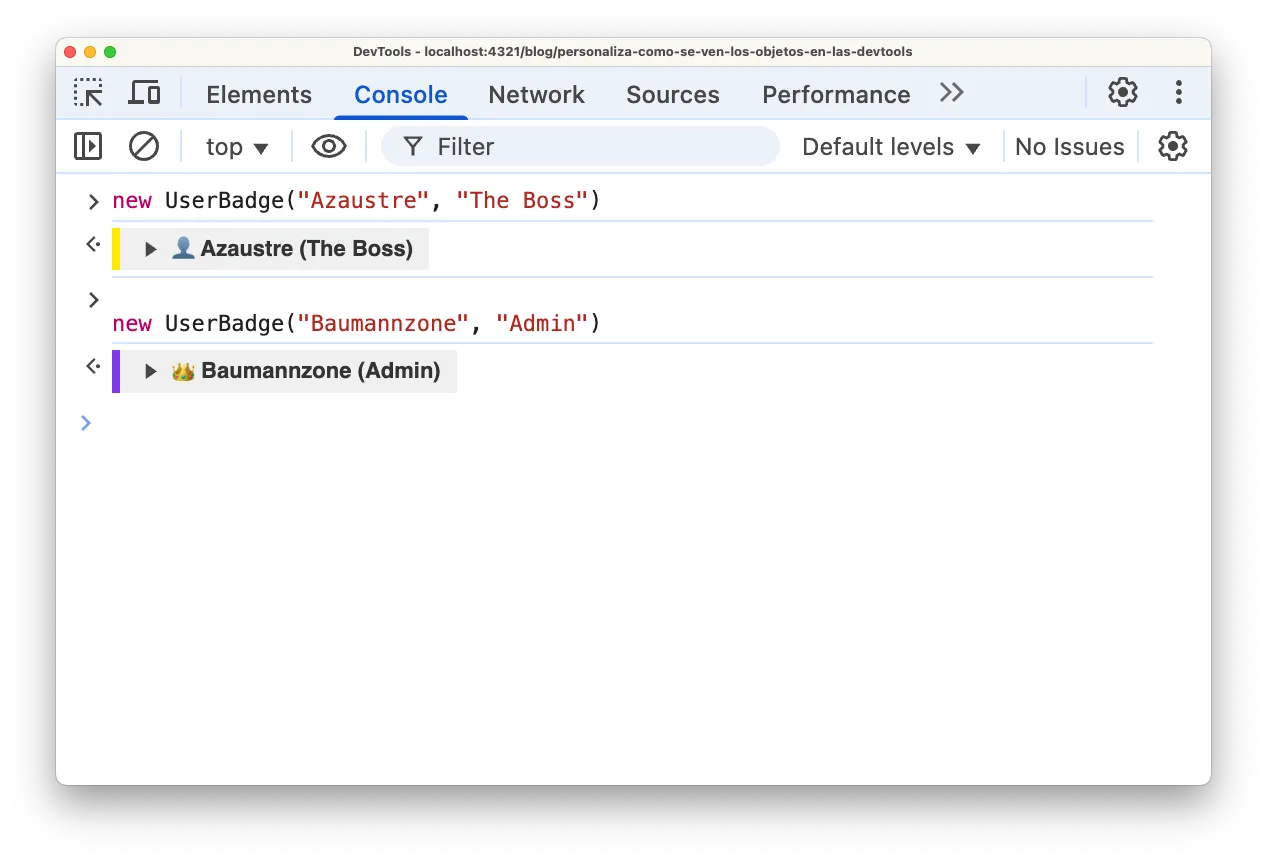Click the Azaustre (The Boss) badge text
The height and width of the screenshot is (859, 1267).
306,249
